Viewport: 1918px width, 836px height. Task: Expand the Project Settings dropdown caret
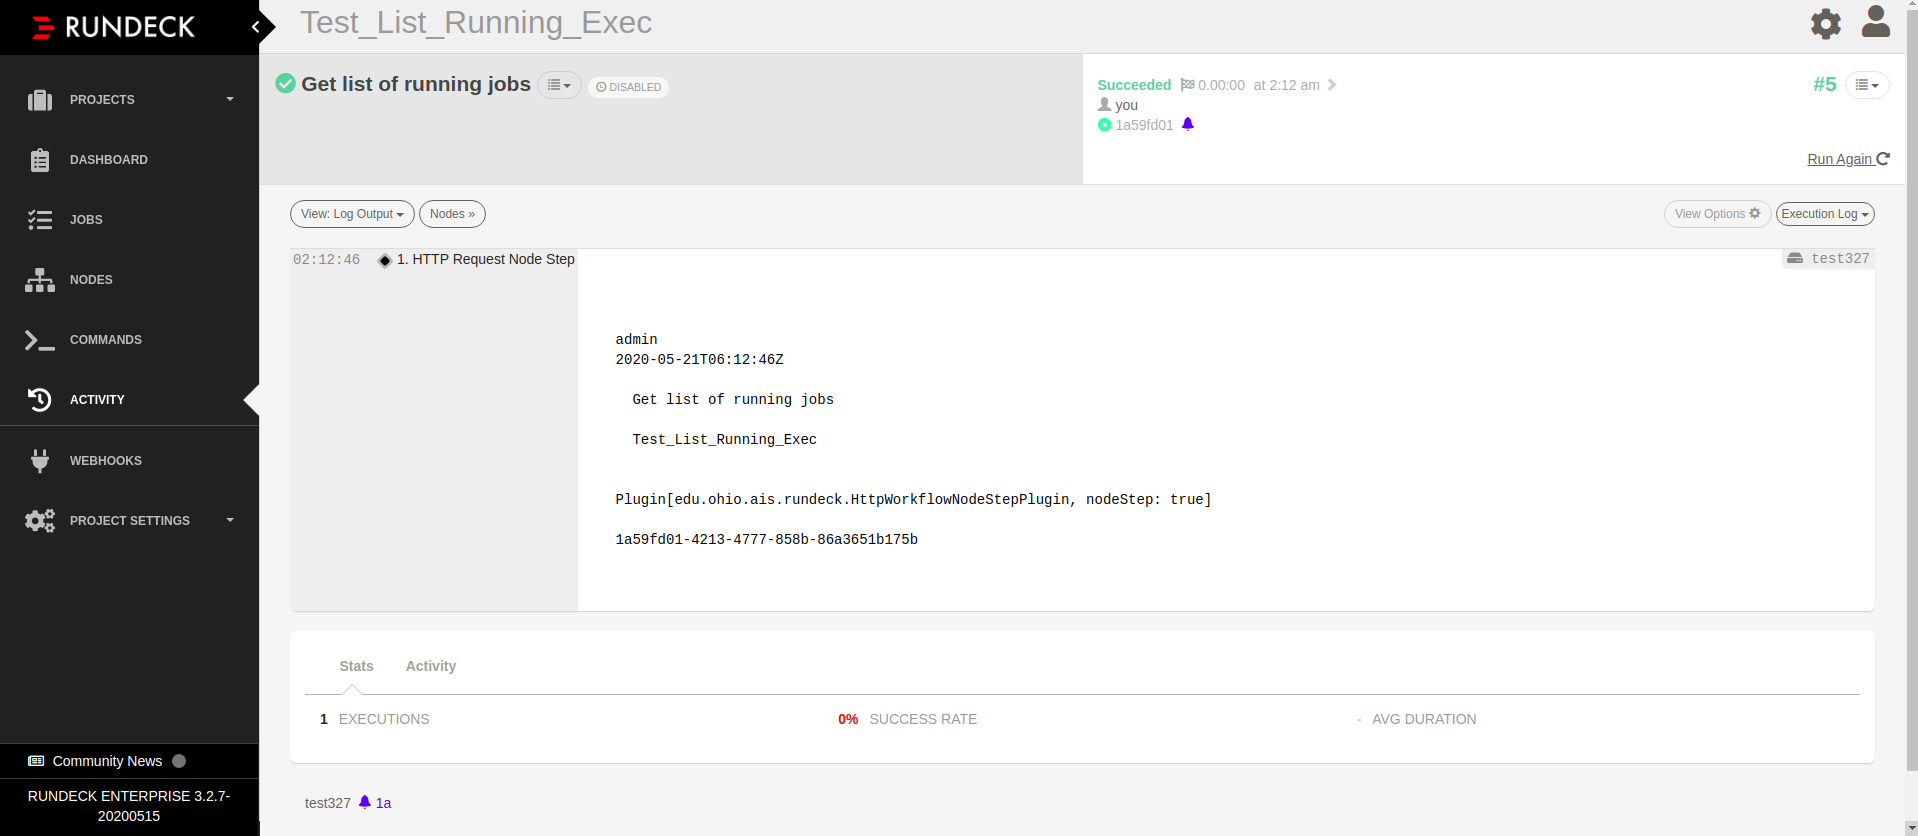point(230,521)
